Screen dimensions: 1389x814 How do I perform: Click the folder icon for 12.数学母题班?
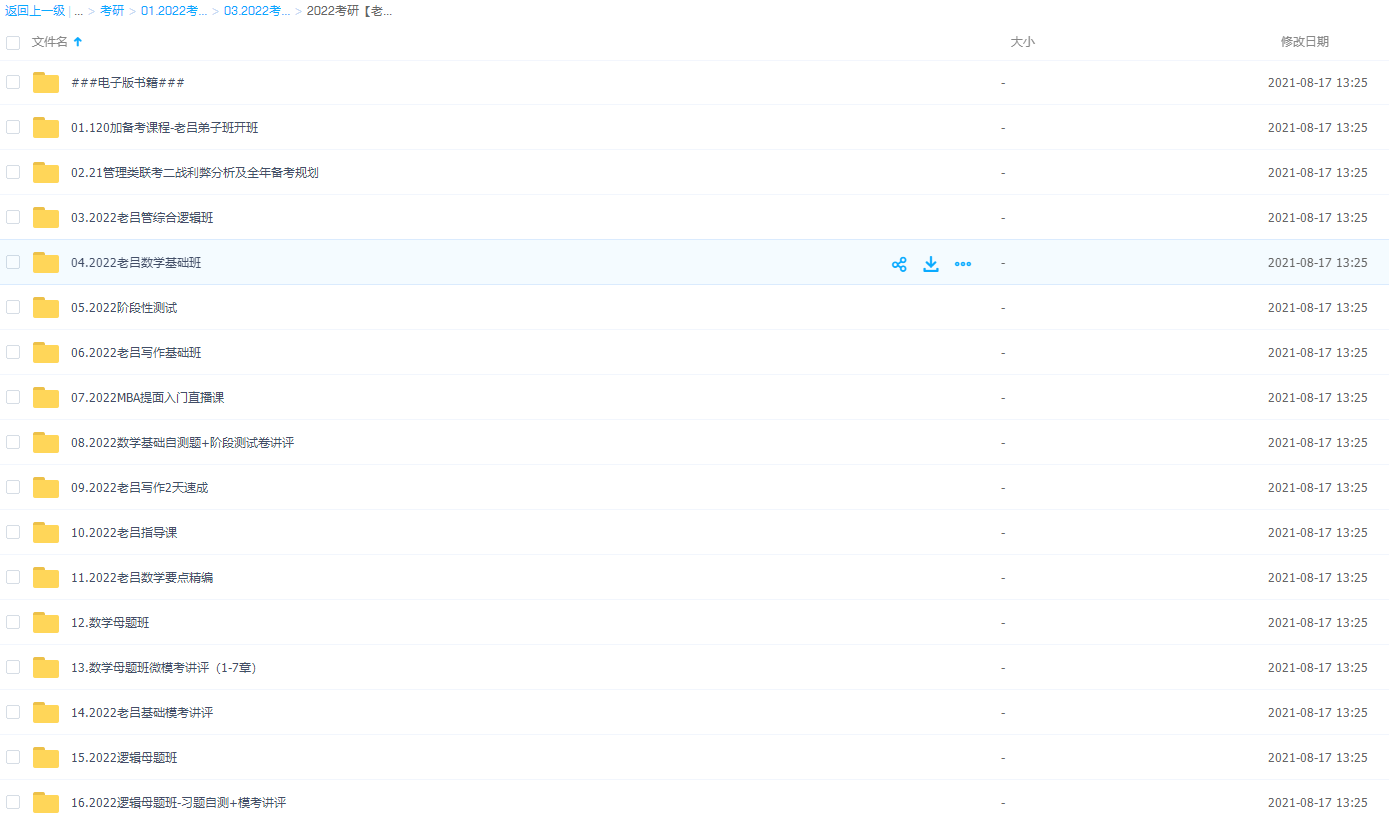pyautogui.click(x=46, y=623)
